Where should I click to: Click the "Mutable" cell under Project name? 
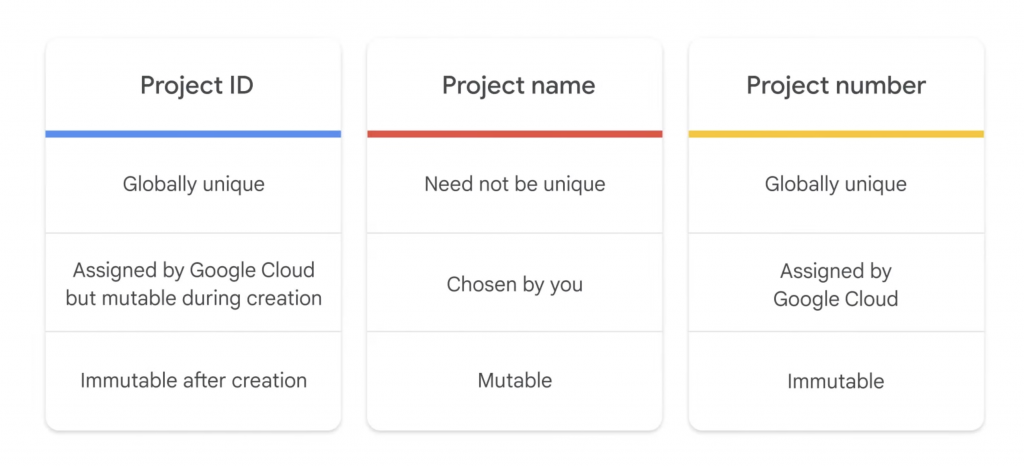coord(514,380)
